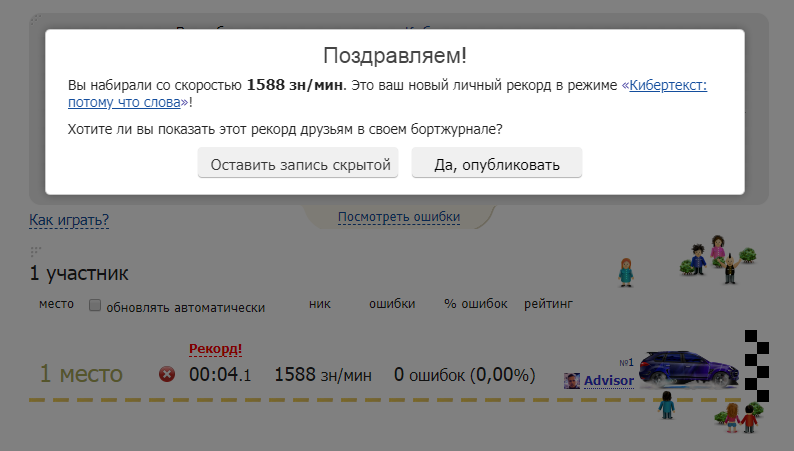This screenshot has height=451, width=794.
Task: Click the '1 место' position label
Action: [x=81, y=374]
